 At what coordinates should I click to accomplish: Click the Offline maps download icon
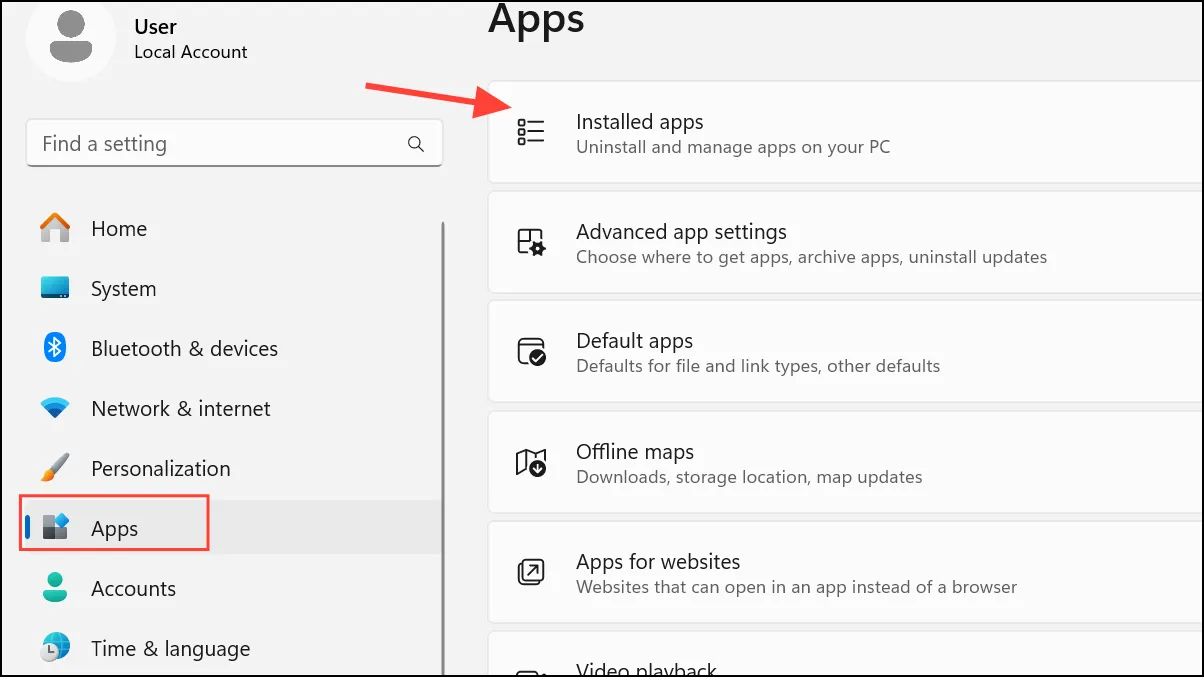click(x=531, y=462)
